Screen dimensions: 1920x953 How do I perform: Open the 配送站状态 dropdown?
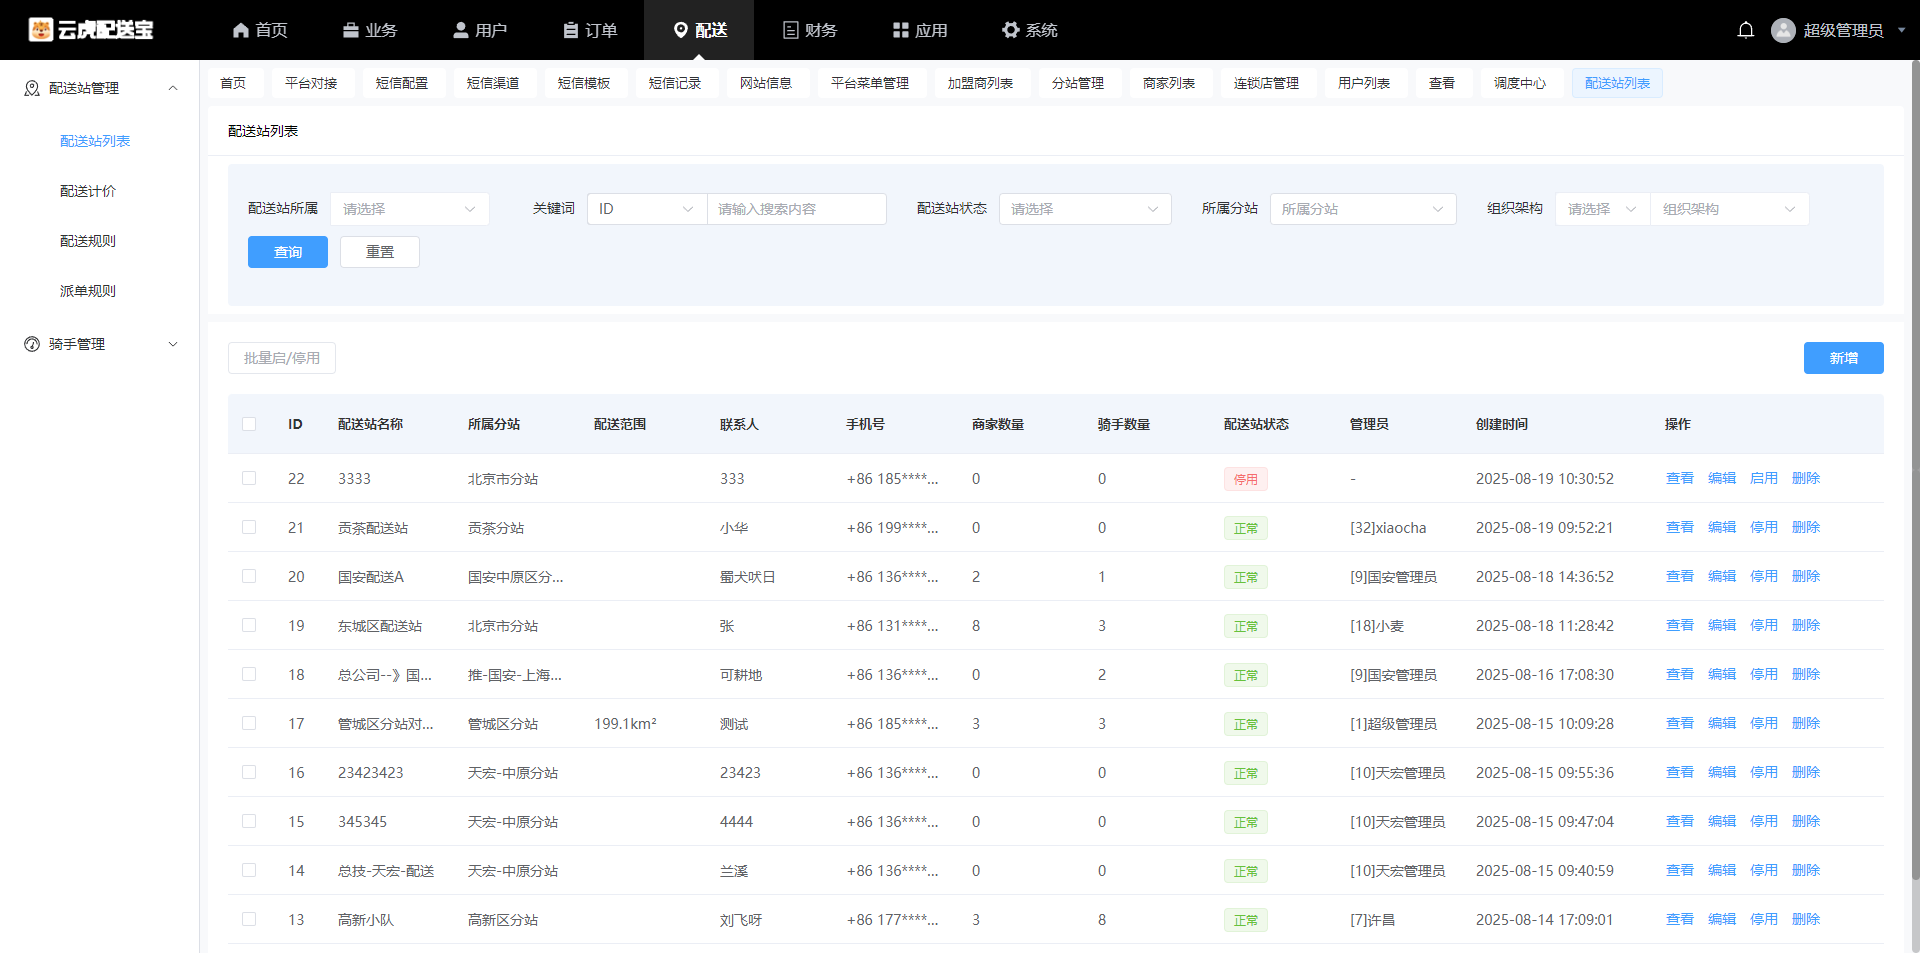pos(1084,209)
